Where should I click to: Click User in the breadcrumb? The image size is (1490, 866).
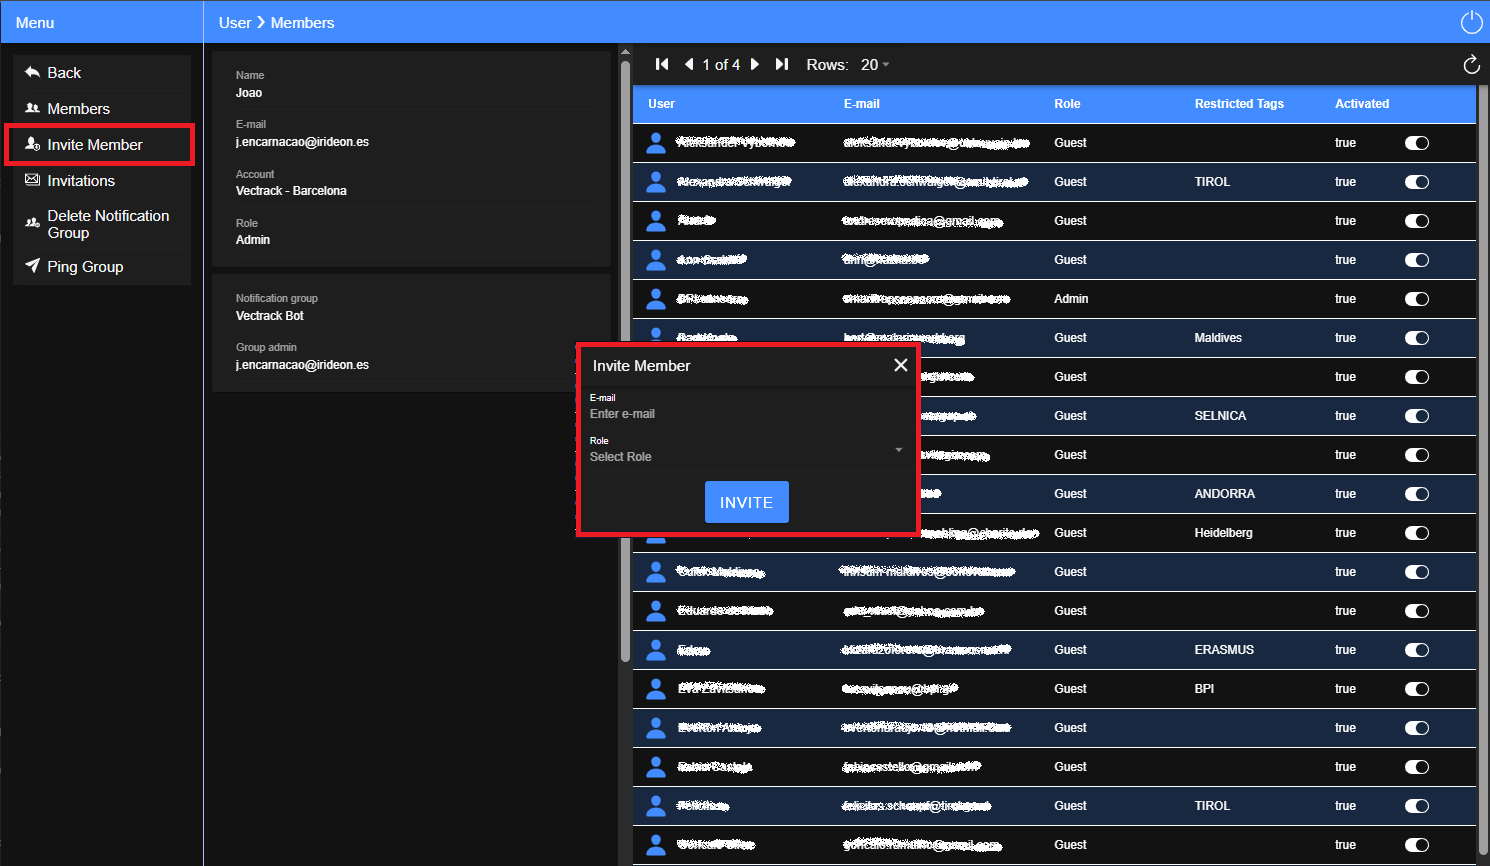tap(235, 22)
